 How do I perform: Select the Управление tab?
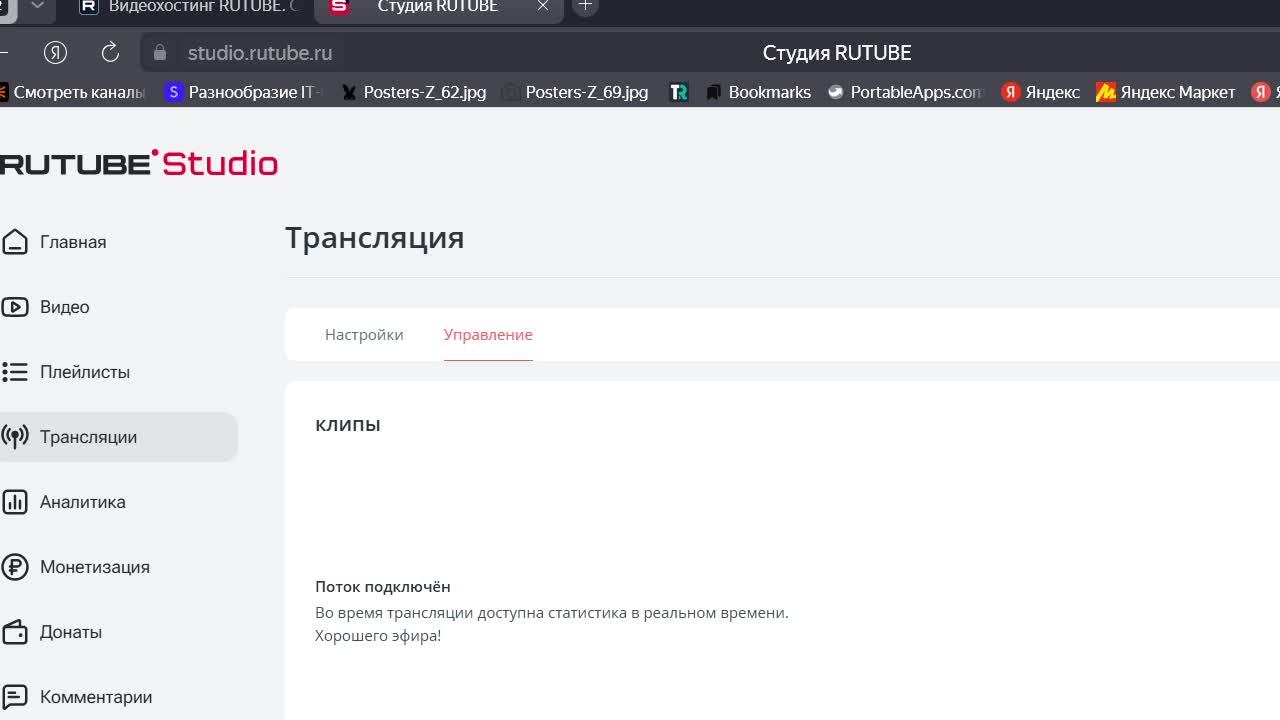tap(488, 335)
